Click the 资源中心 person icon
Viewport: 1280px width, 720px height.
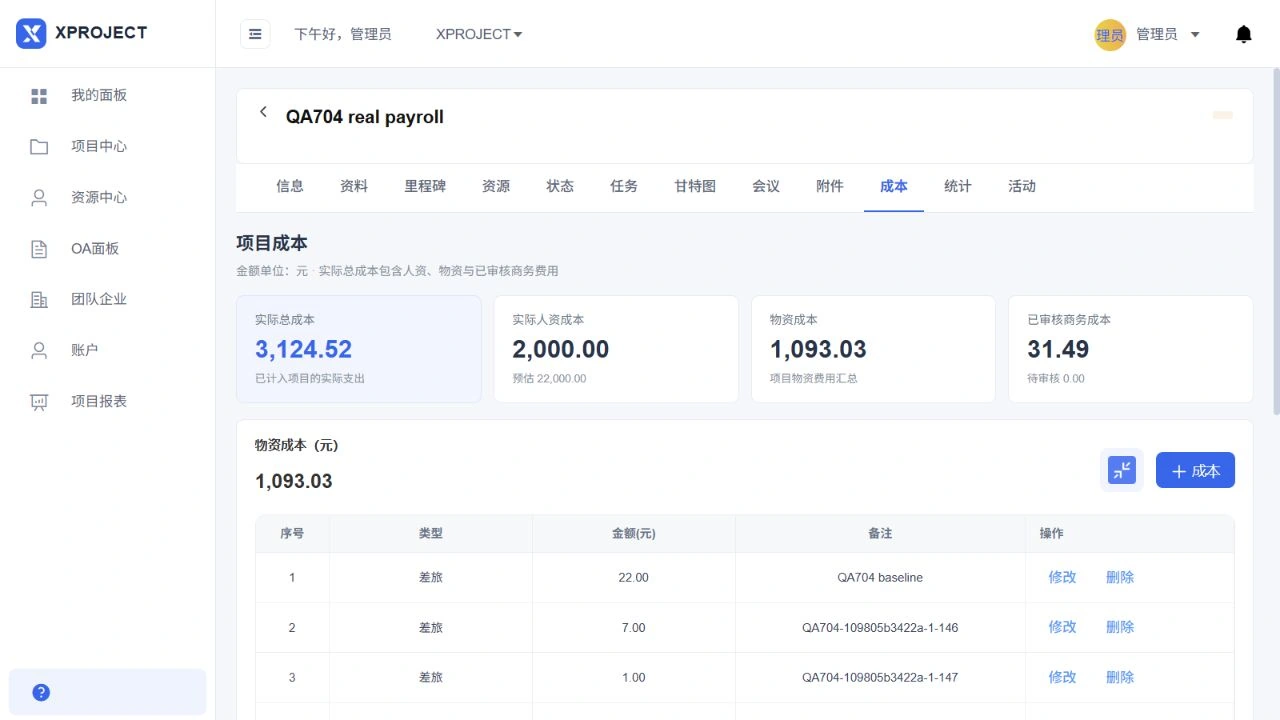pyautogui.click(x=39, y=198)
